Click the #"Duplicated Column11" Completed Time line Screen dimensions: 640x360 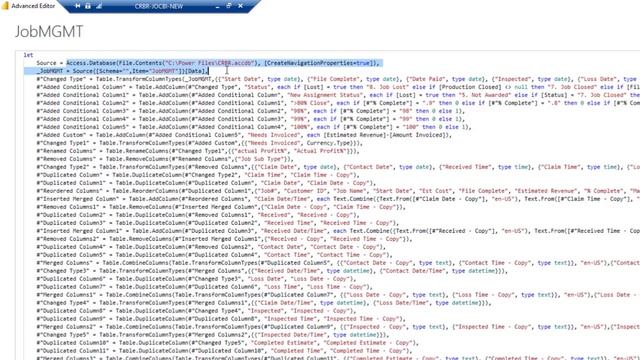click(224, 351)
